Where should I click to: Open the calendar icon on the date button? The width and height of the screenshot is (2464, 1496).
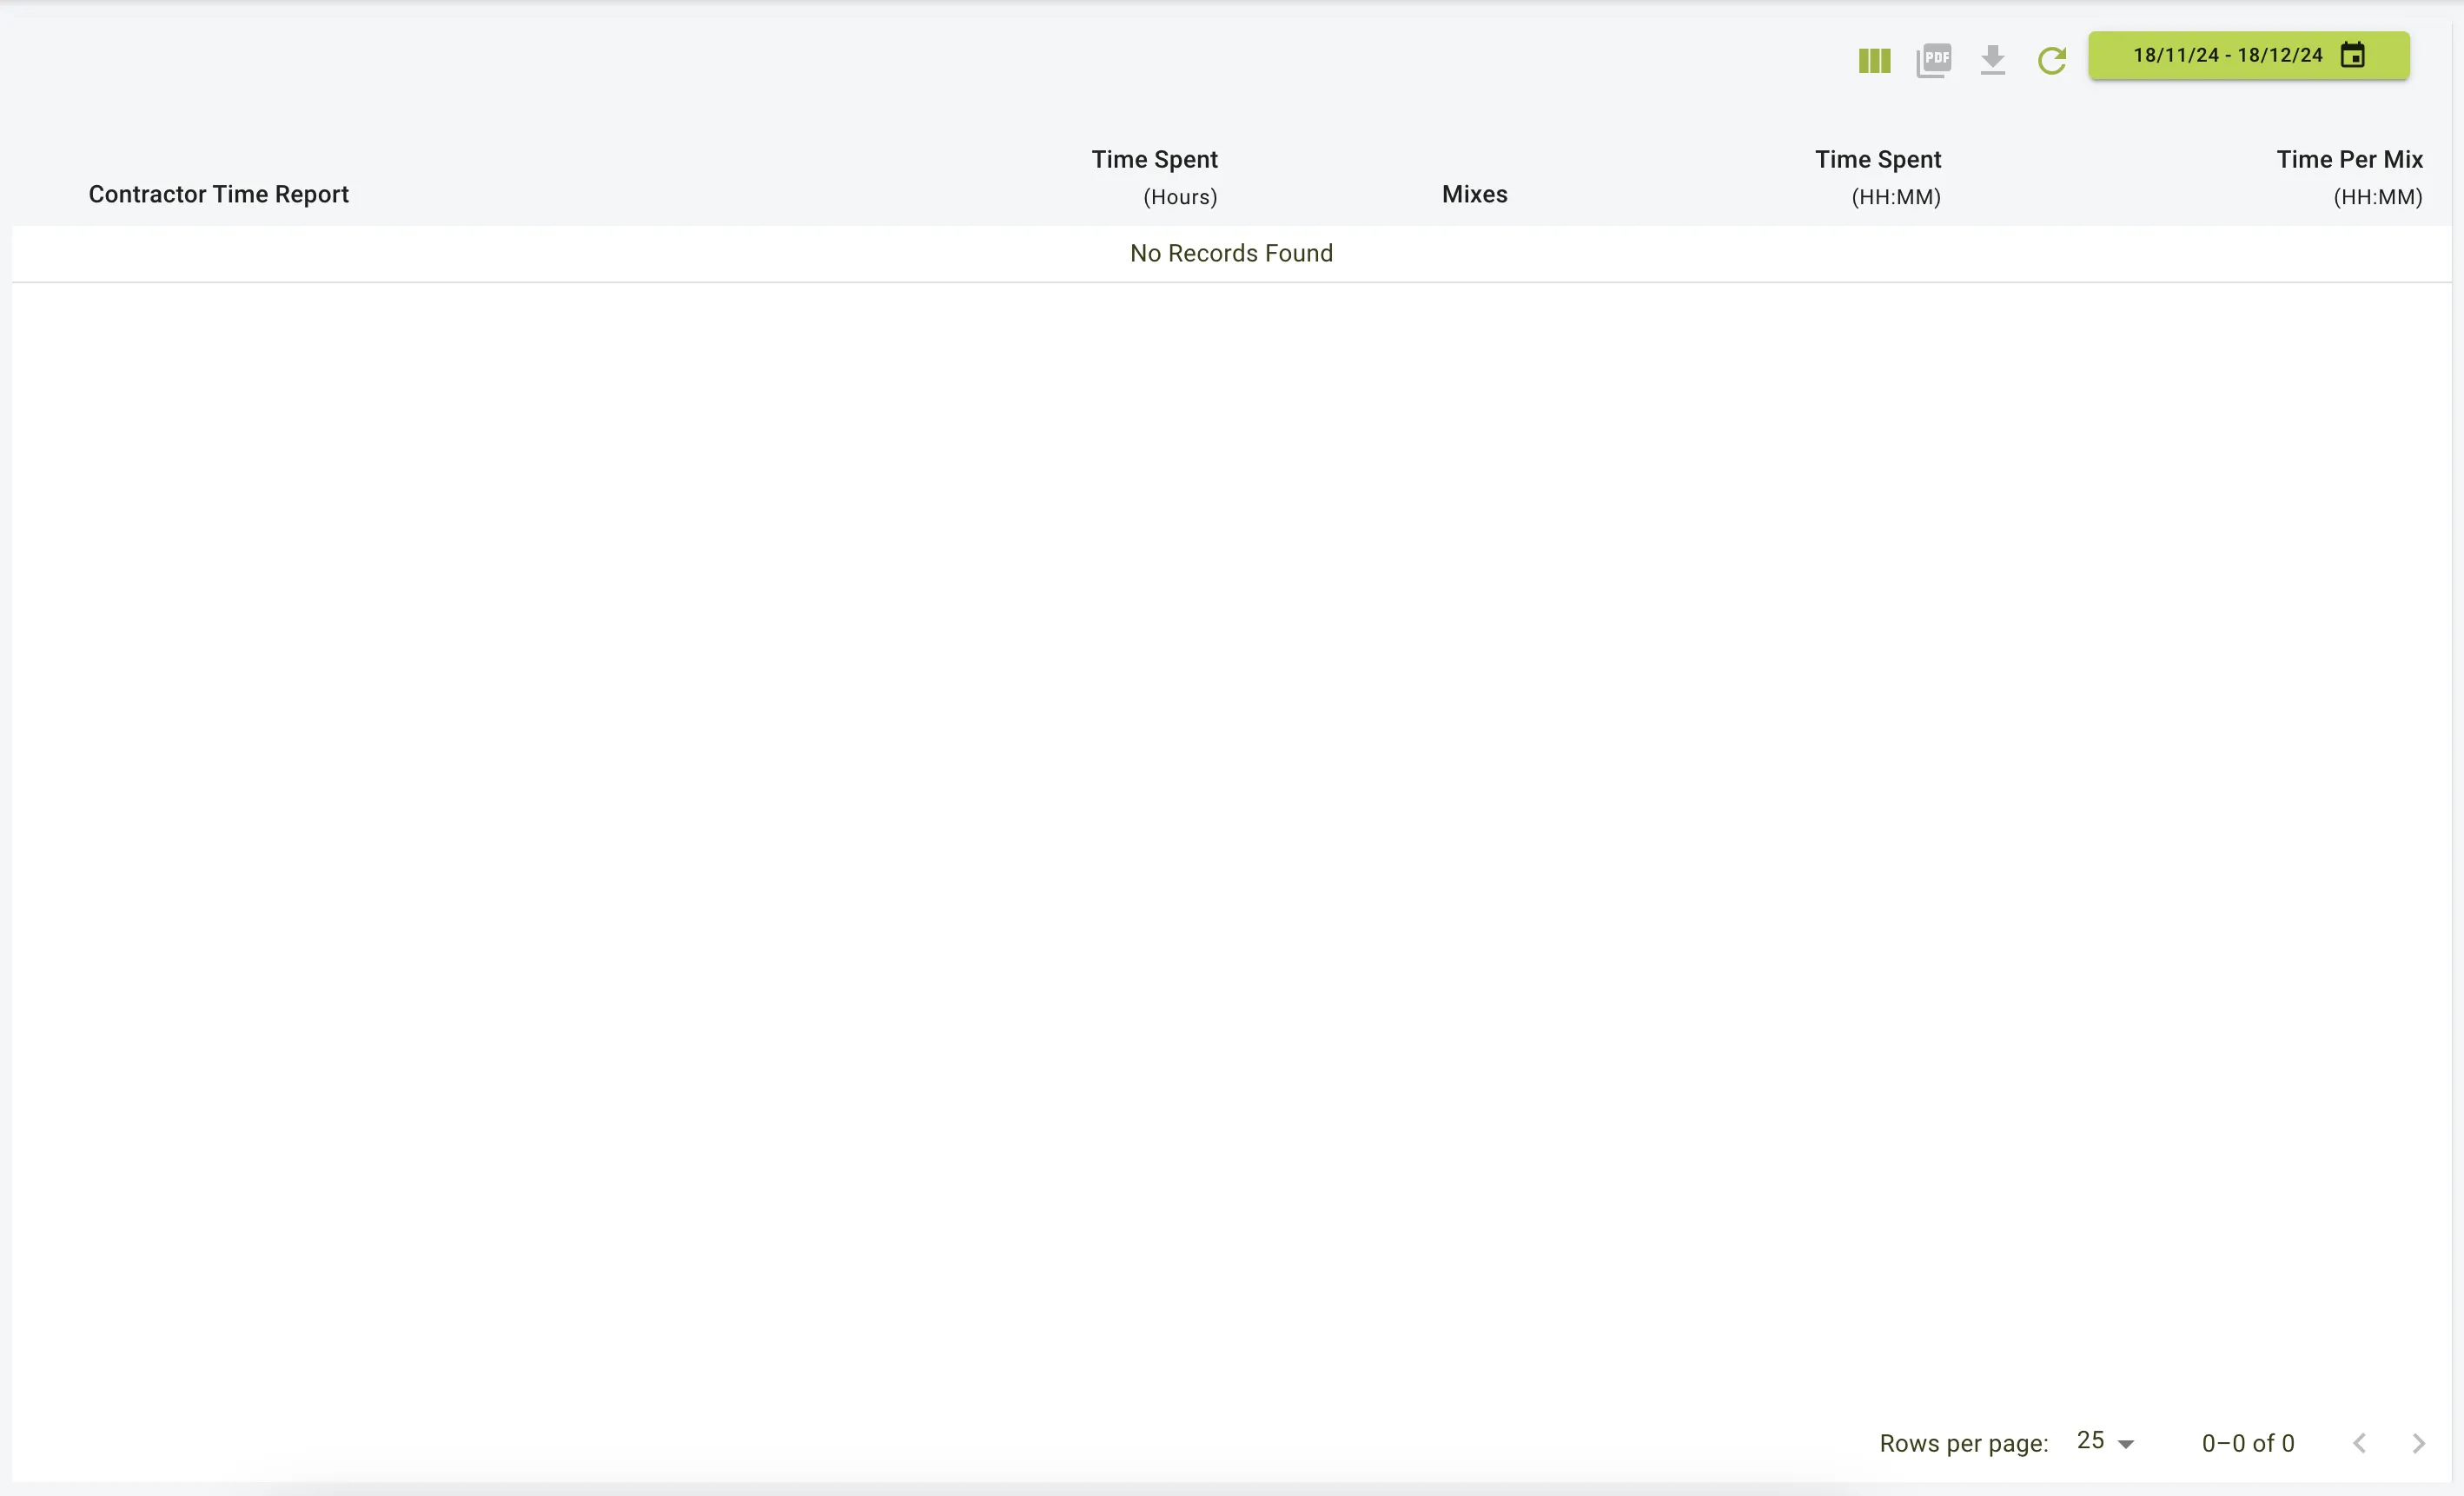click(2353, 55)
